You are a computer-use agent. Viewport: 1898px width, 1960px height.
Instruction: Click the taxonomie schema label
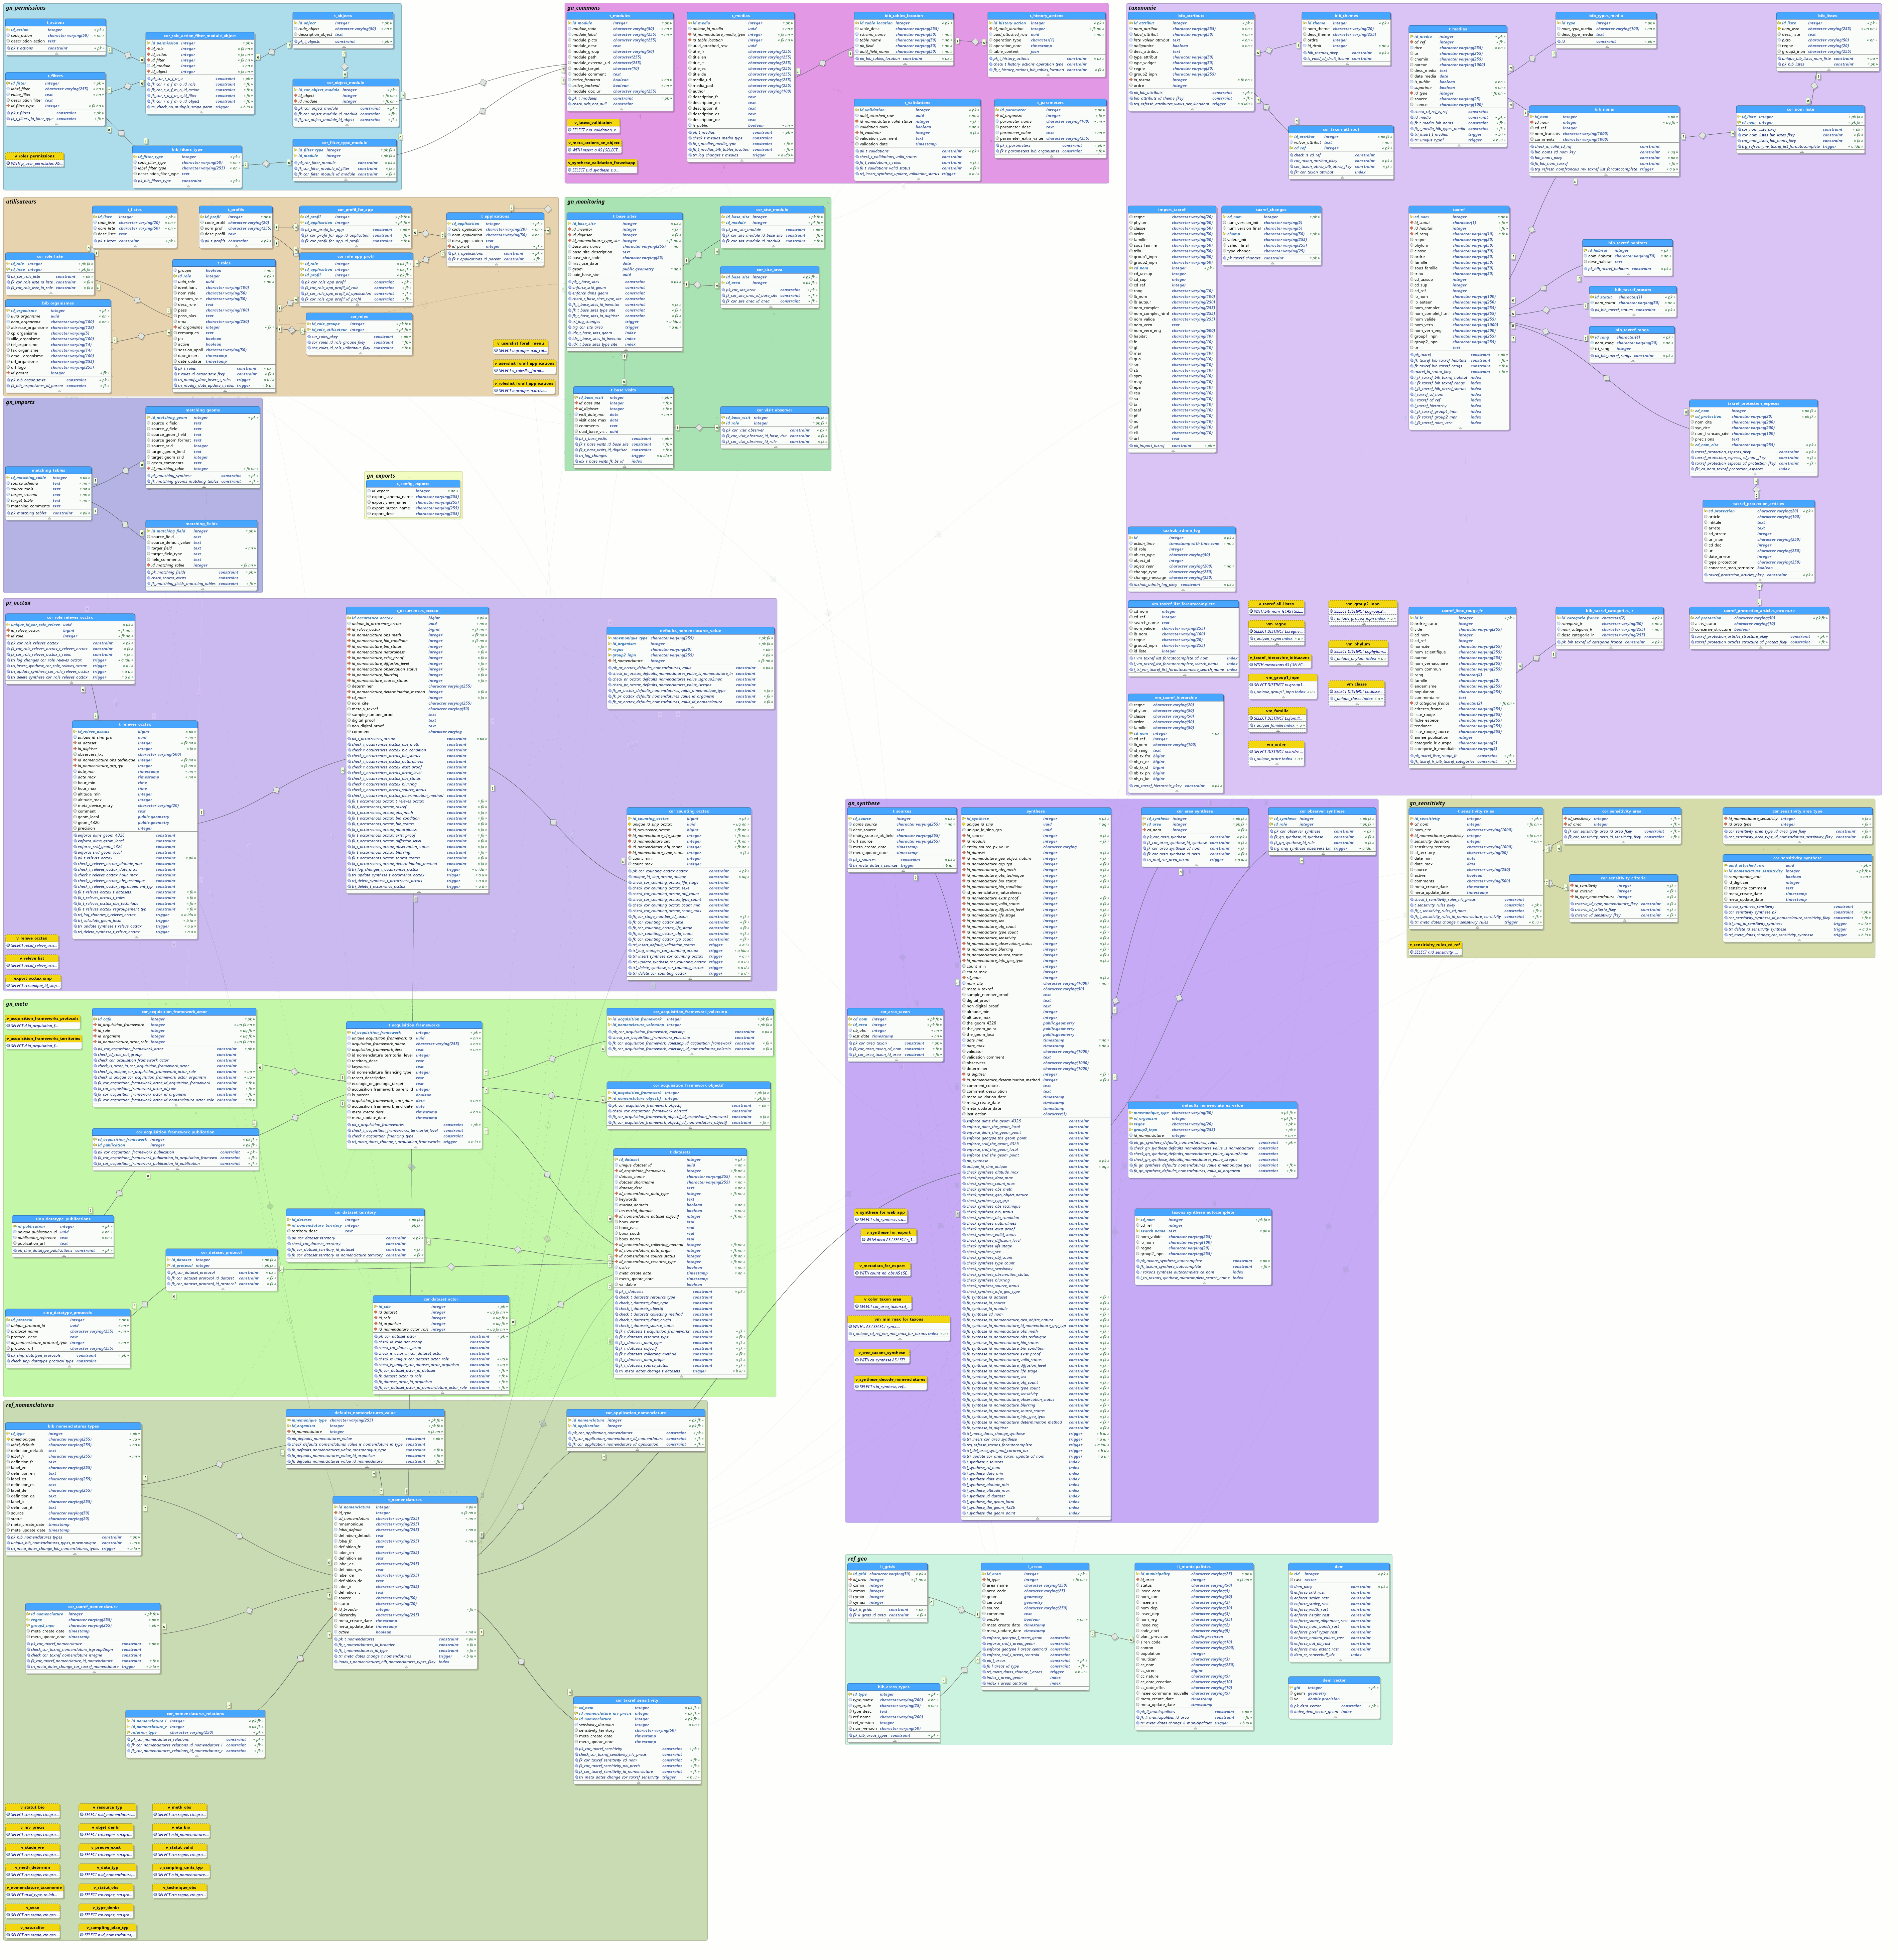pos(1143,8)
